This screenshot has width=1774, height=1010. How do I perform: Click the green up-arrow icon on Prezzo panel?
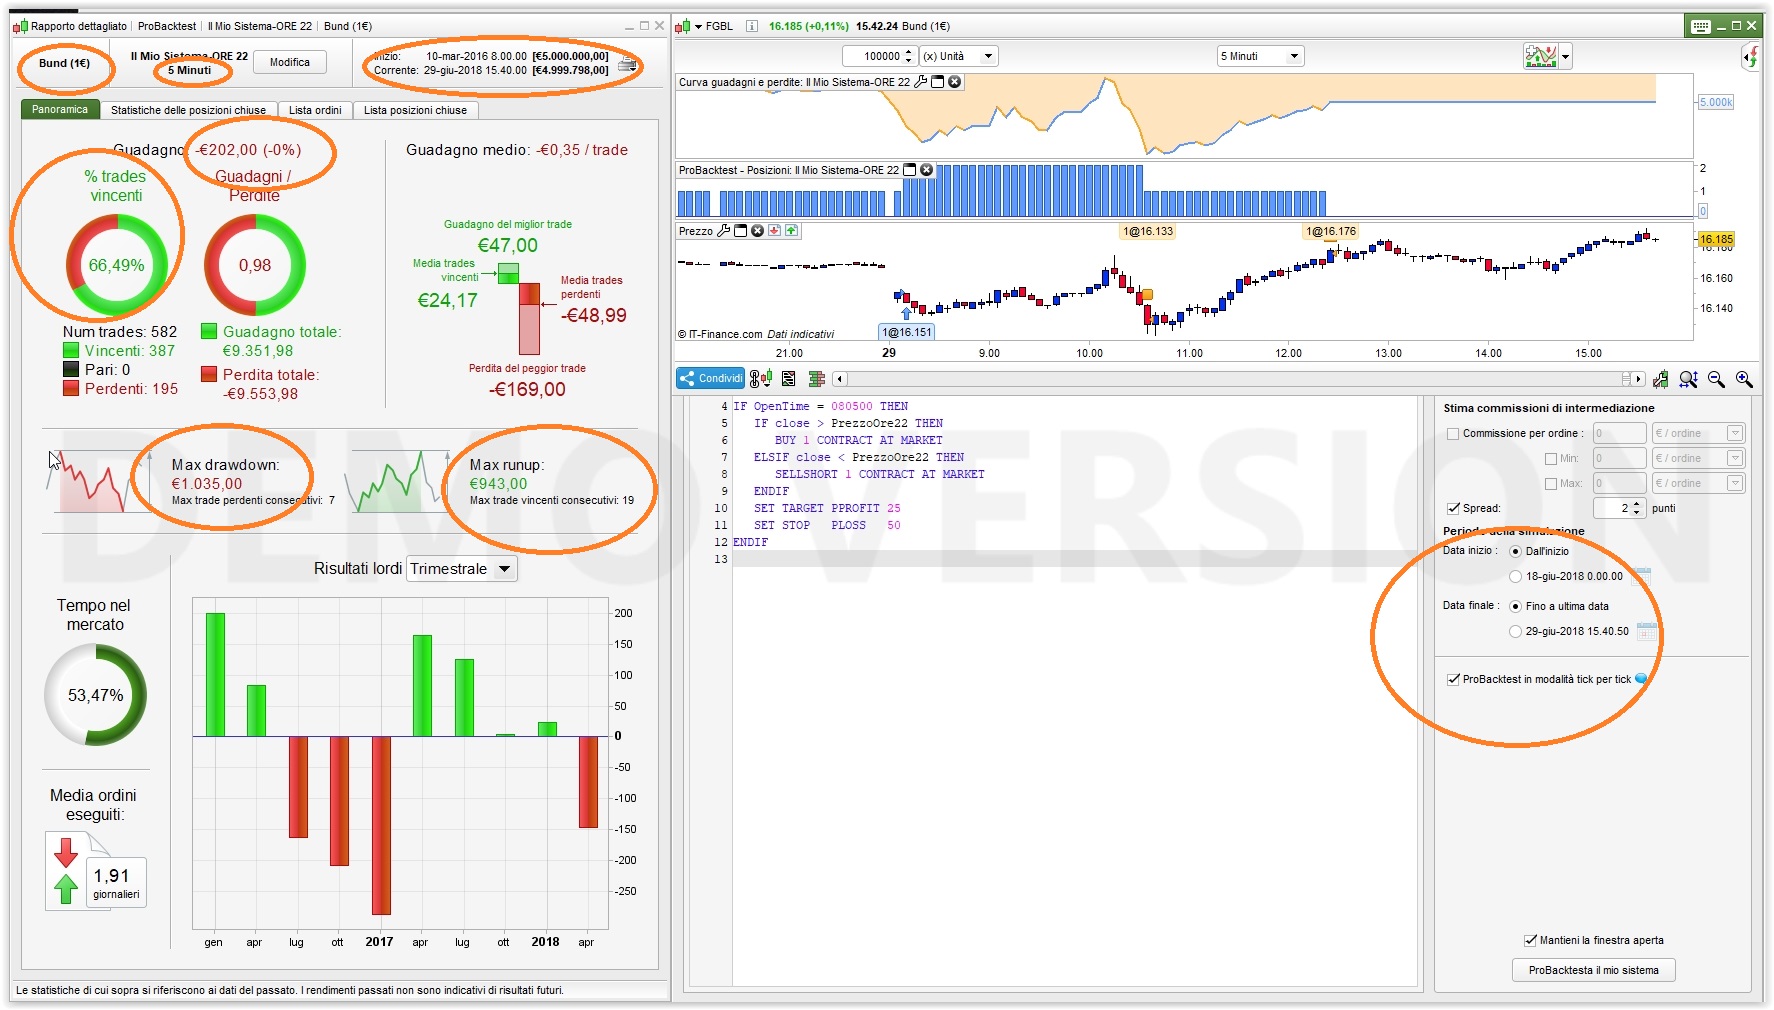click(x=792, y=231)
